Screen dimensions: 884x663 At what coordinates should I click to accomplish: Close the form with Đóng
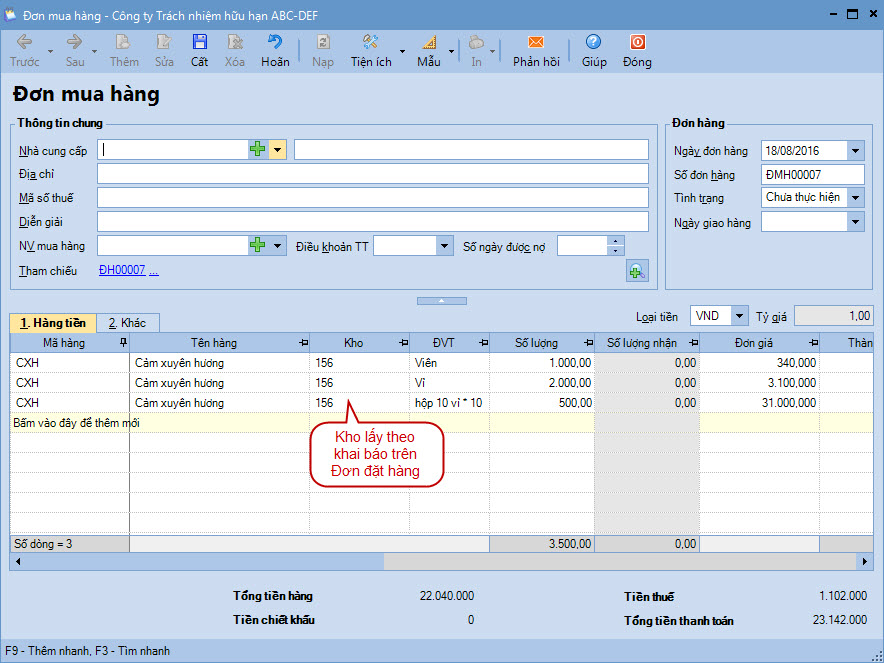point(637,50)
